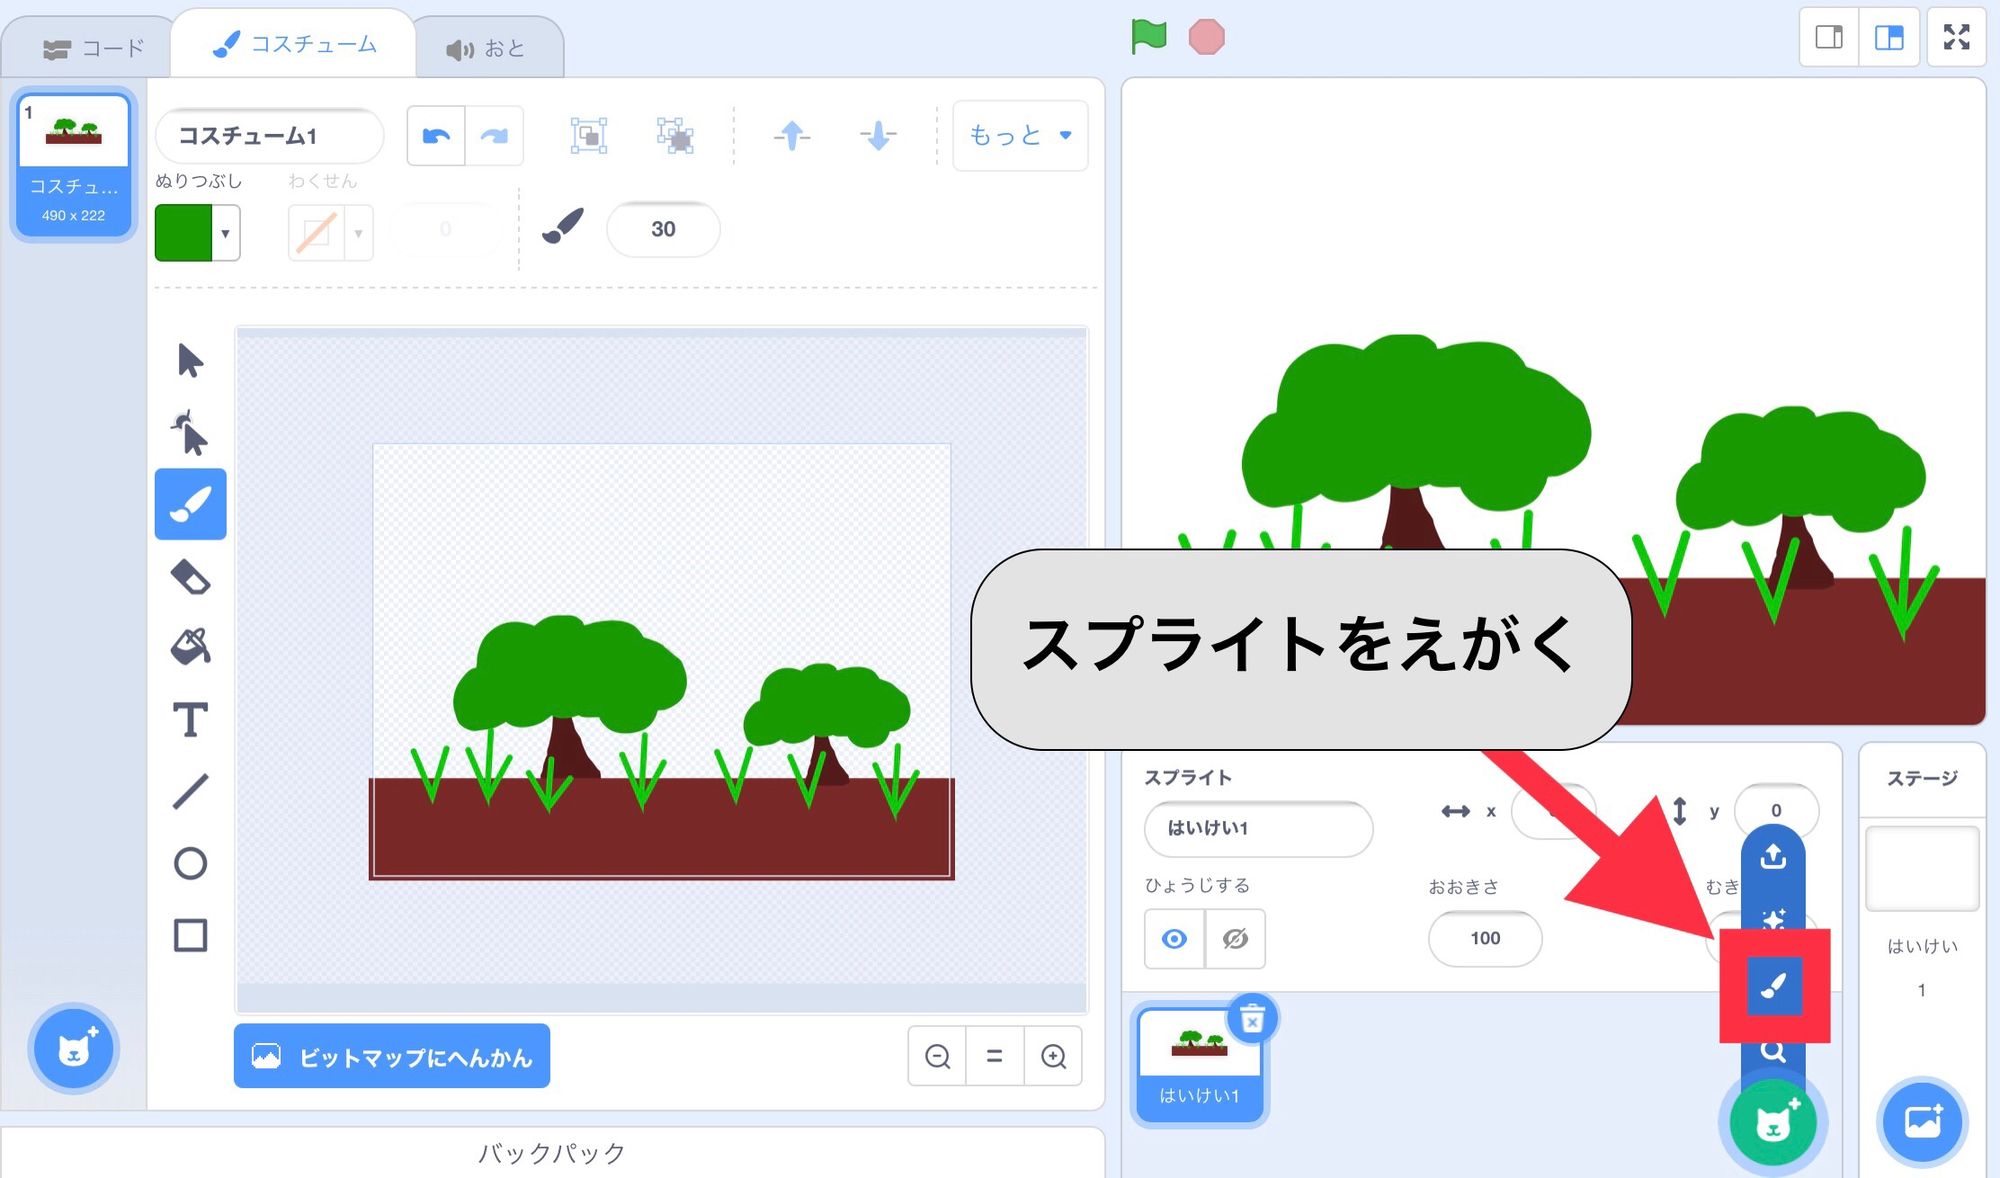Select the Line tool
Viewport: 2000px width, 1178px height.
tap(190, 791)
